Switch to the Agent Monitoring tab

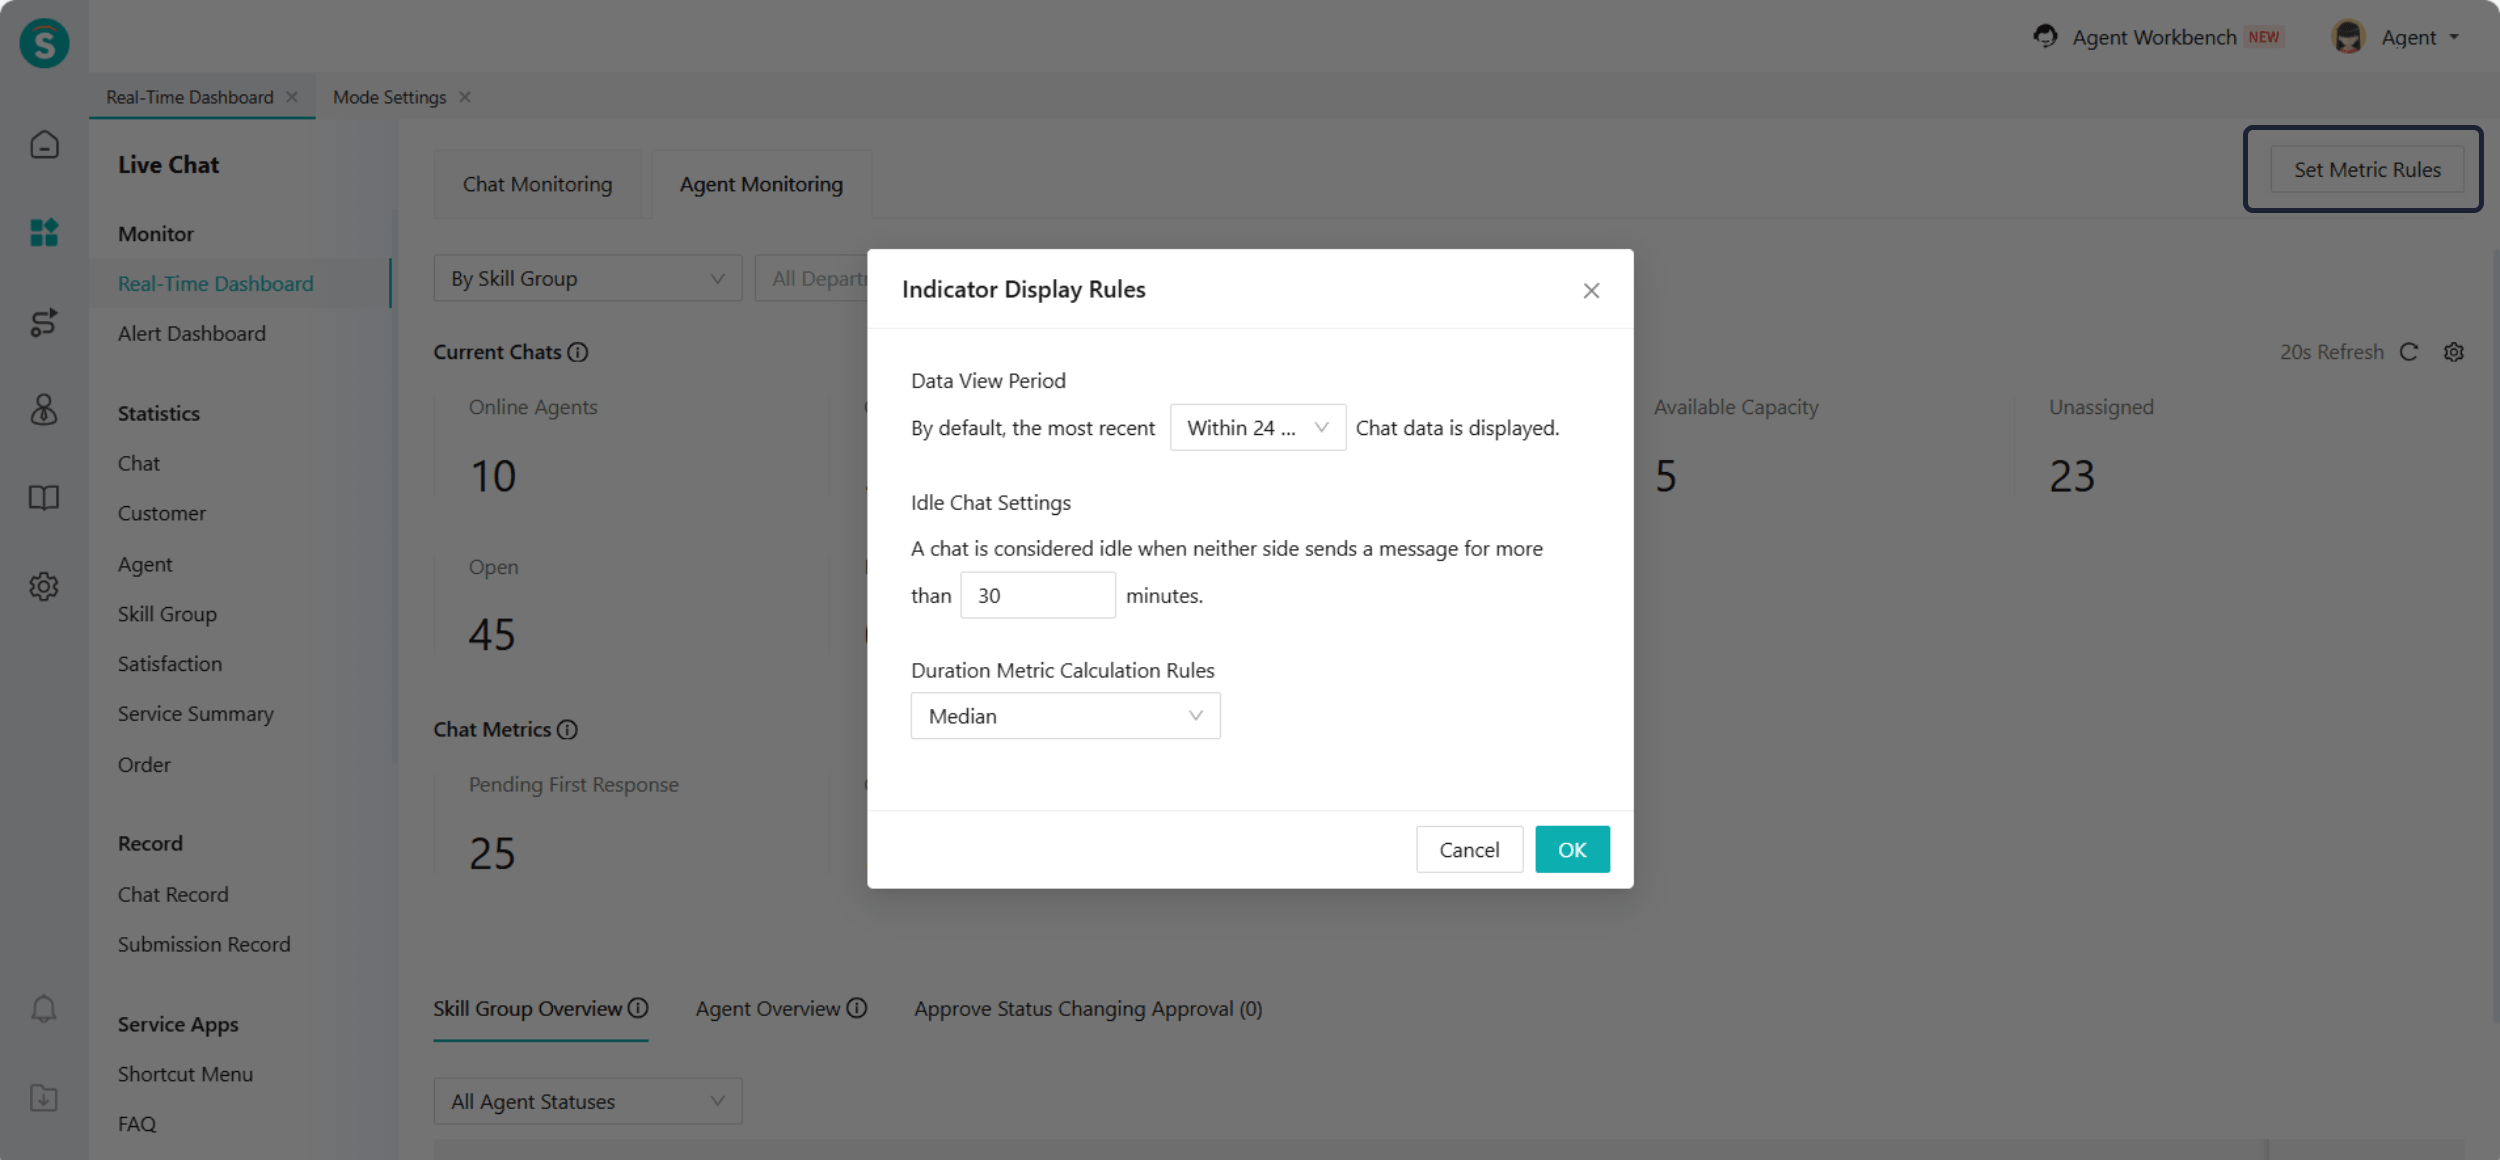point(761,185)
